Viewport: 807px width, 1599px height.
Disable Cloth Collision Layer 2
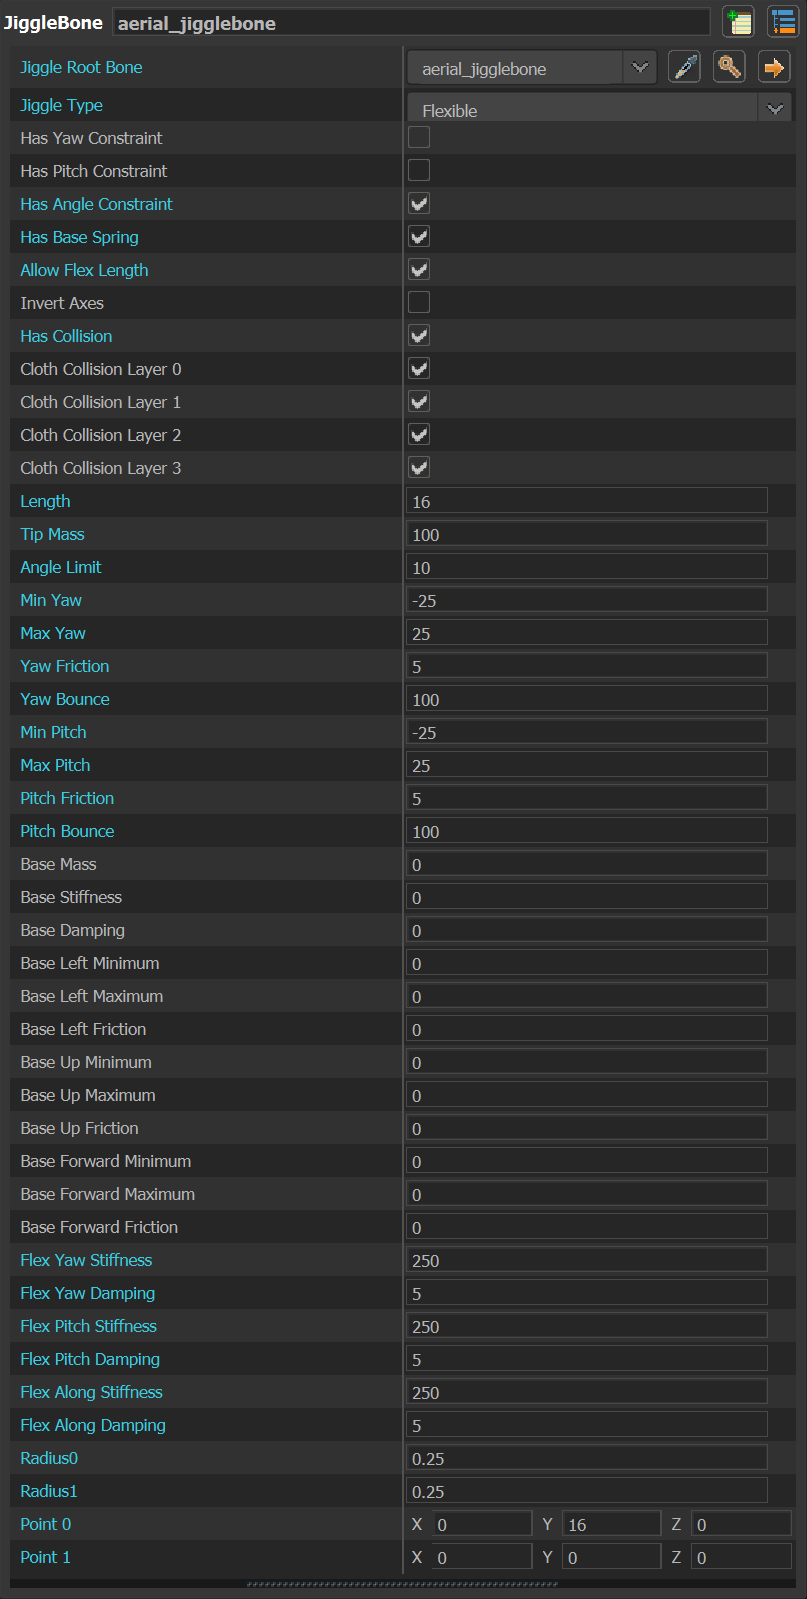coord(419,435)
